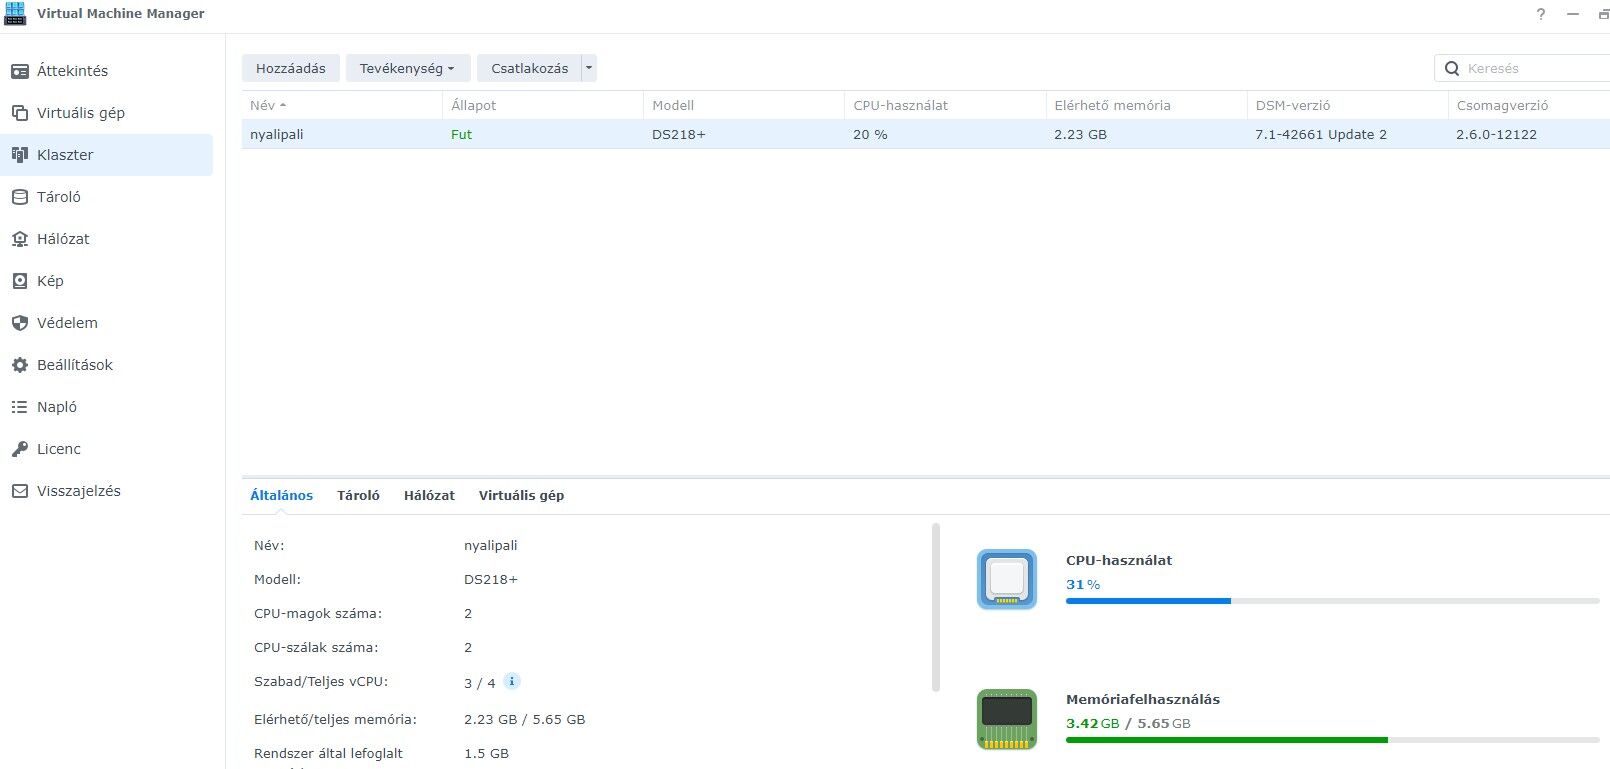
Task: Select the nyalipali host row
Action: 925,134
